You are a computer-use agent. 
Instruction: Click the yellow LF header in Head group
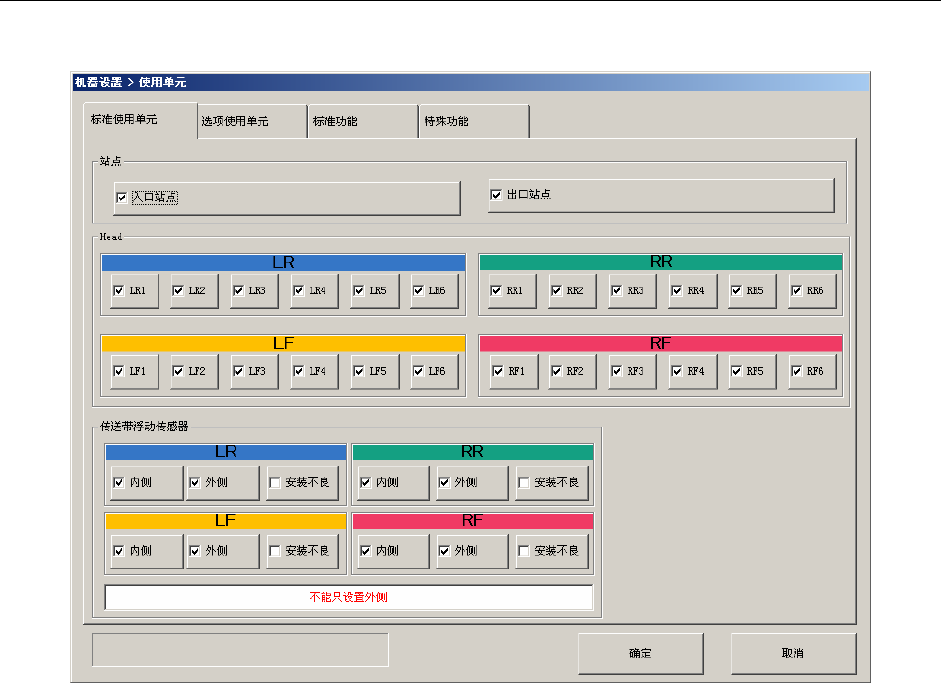pos(283,343)
